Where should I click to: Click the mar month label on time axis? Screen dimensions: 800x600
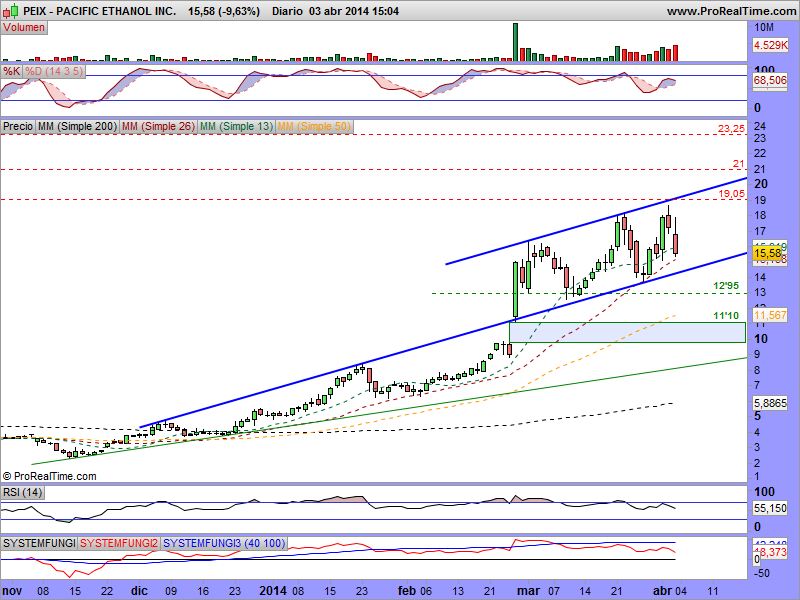pos(528,591)
